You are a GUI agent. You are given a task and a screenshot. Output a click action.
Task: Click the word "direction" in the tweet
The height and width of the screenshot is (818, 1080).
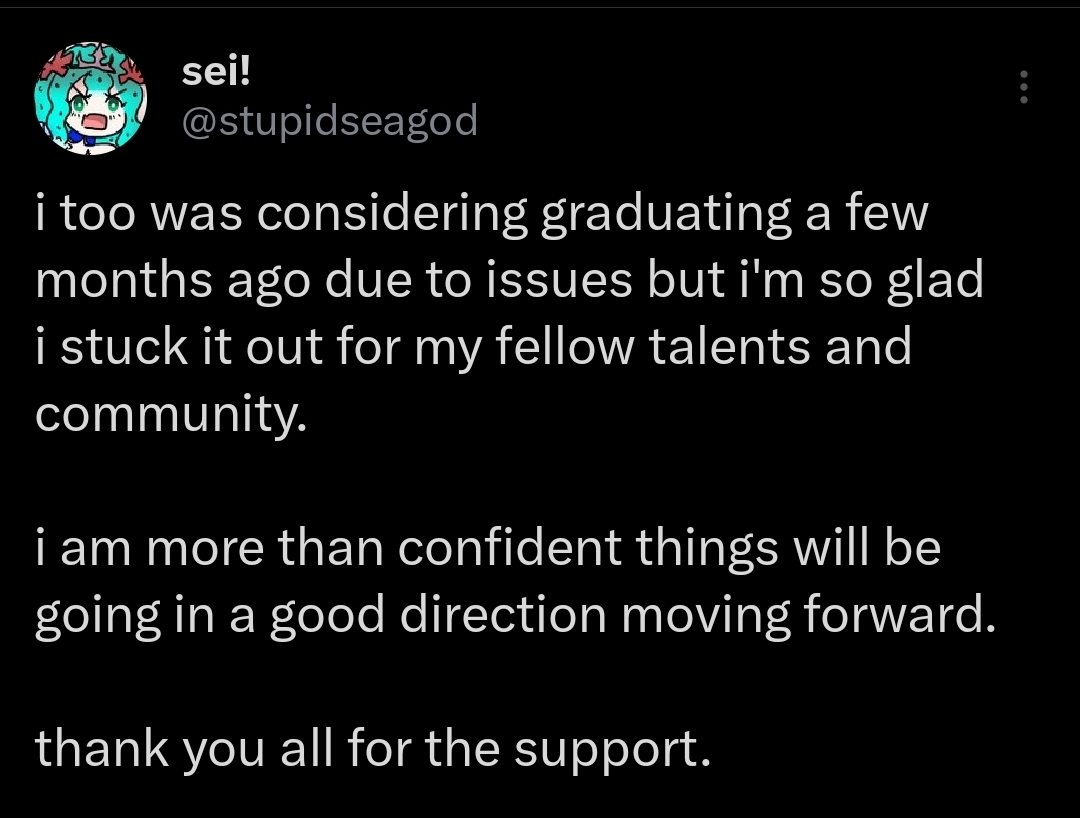point(503,615)
